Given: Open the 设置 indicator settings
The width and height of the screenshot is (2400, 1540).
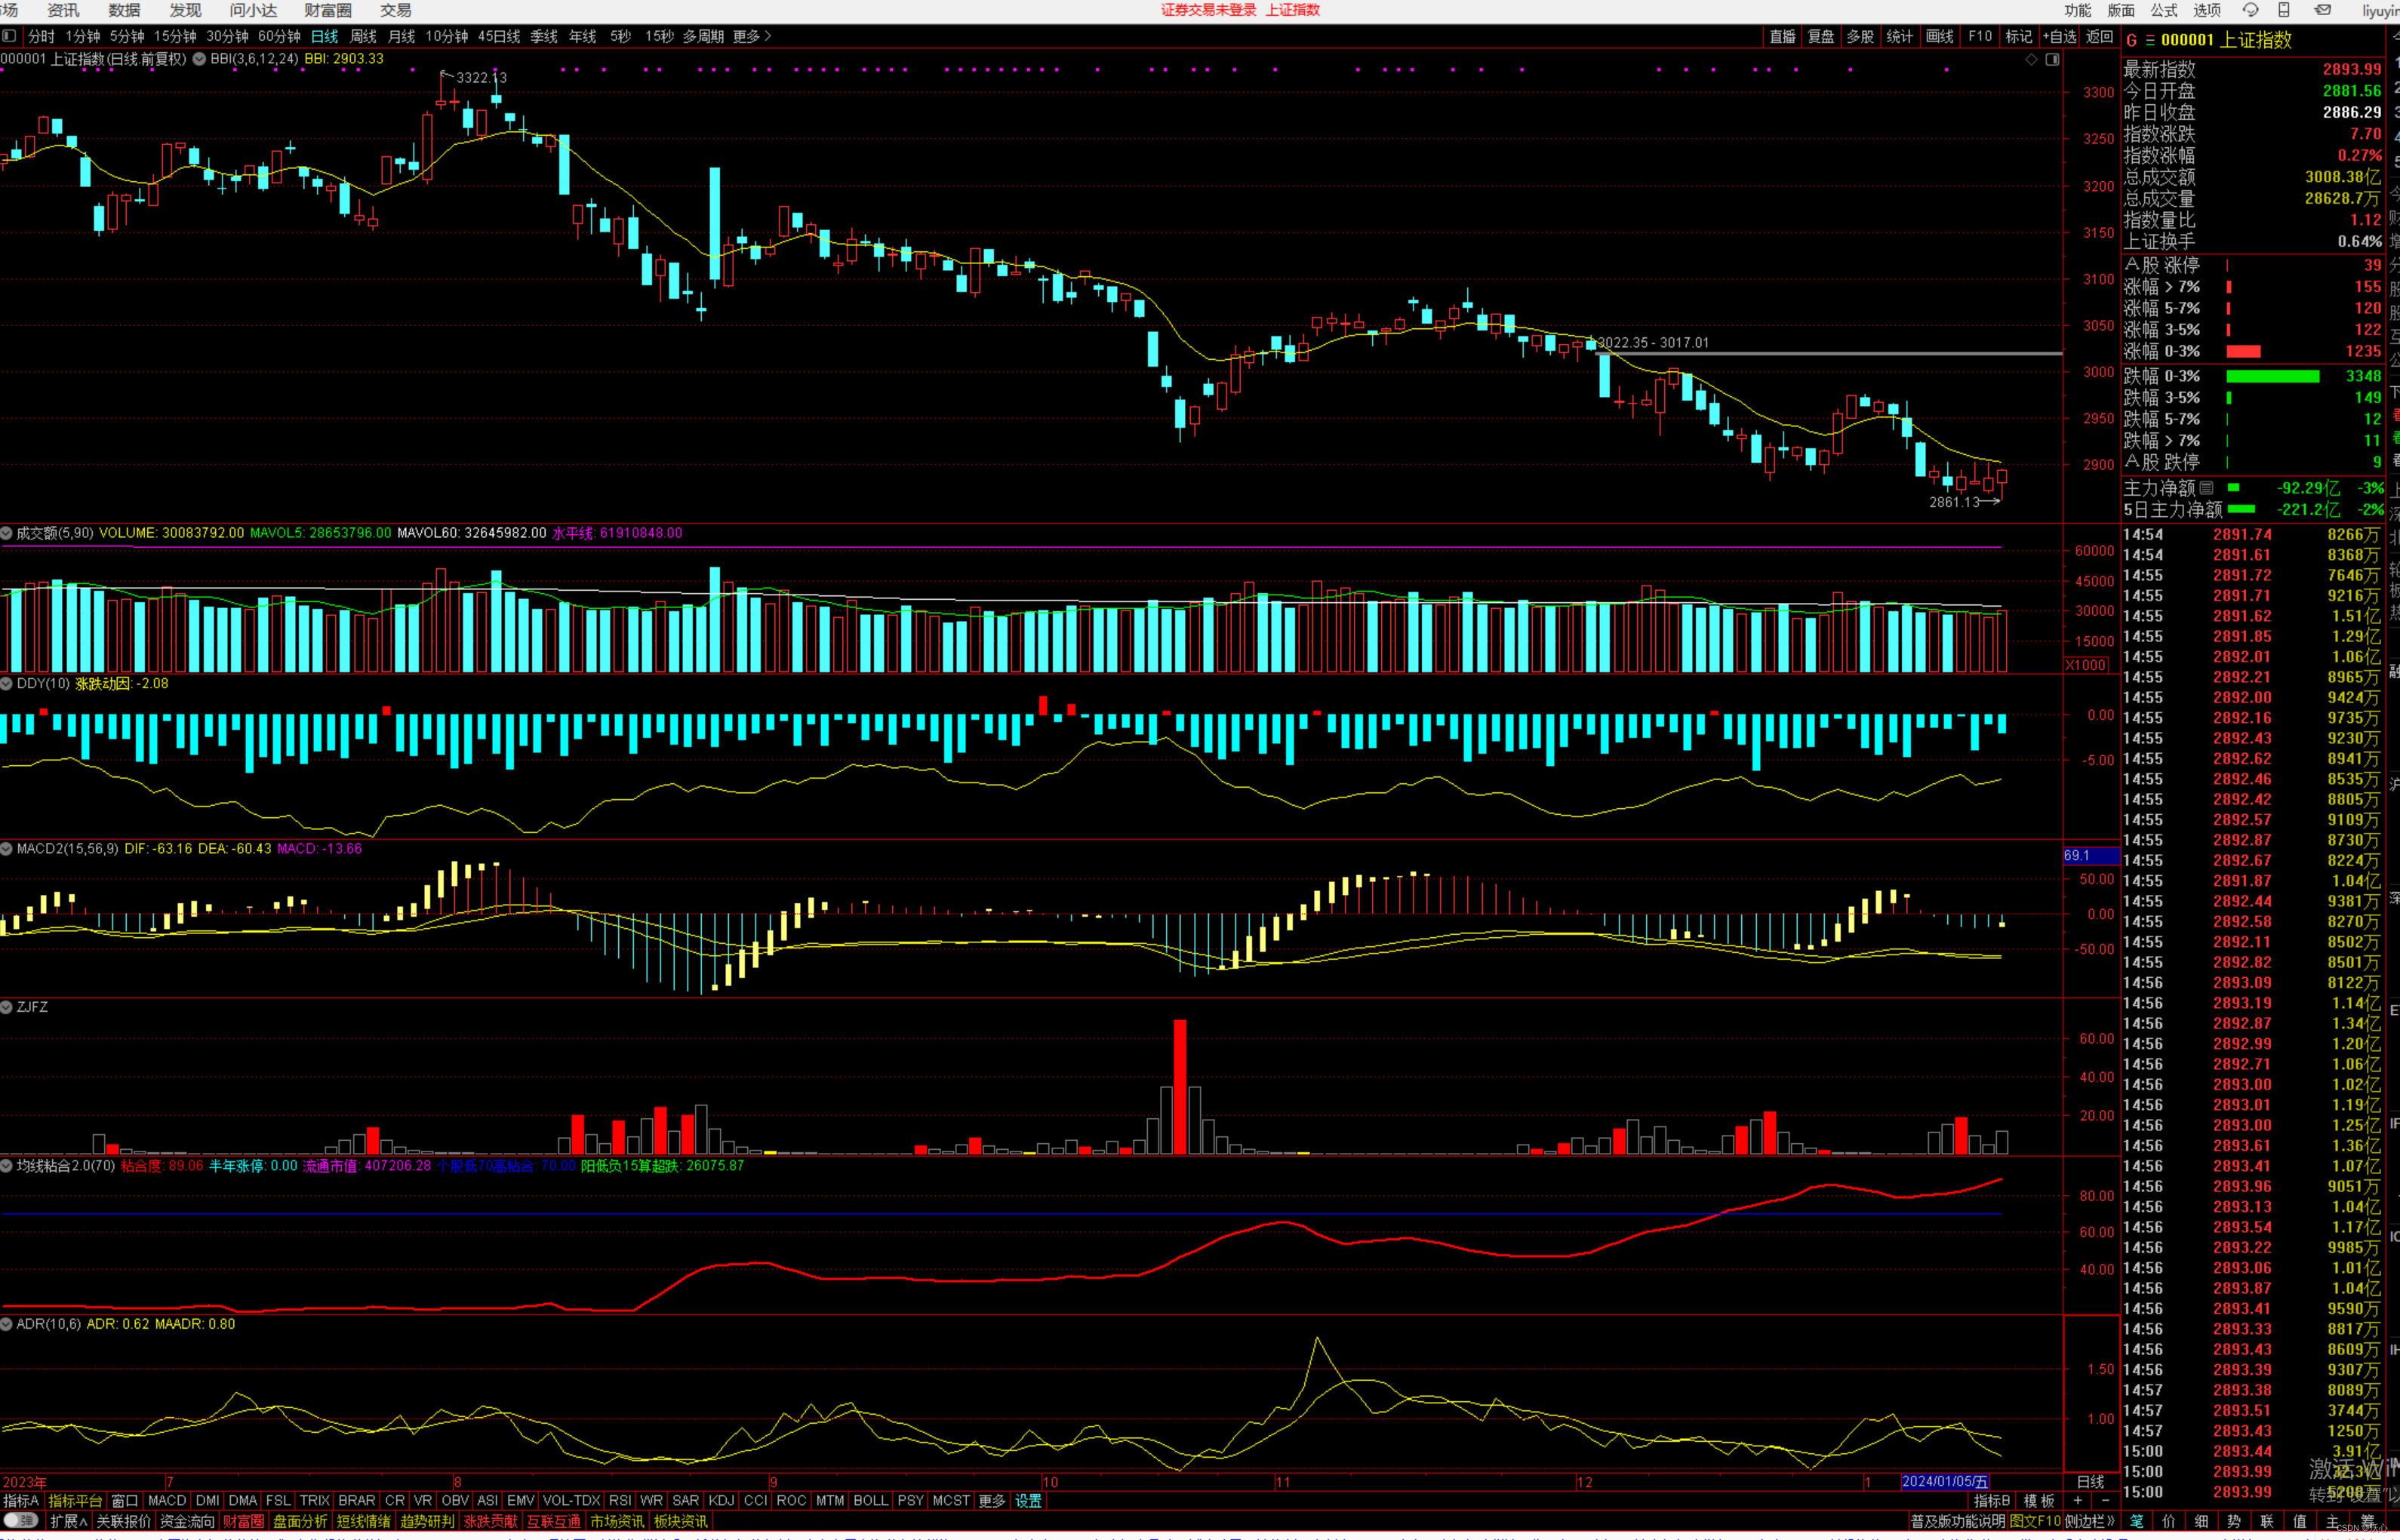Looking at the screenshot, I should (1028, 1501).
